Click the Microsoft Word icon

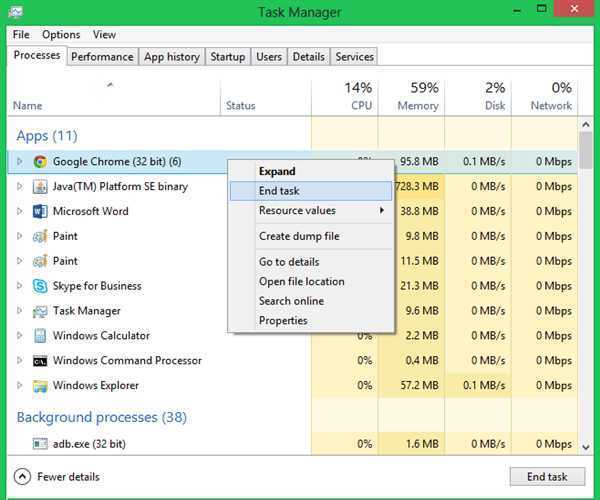[40, 211]
